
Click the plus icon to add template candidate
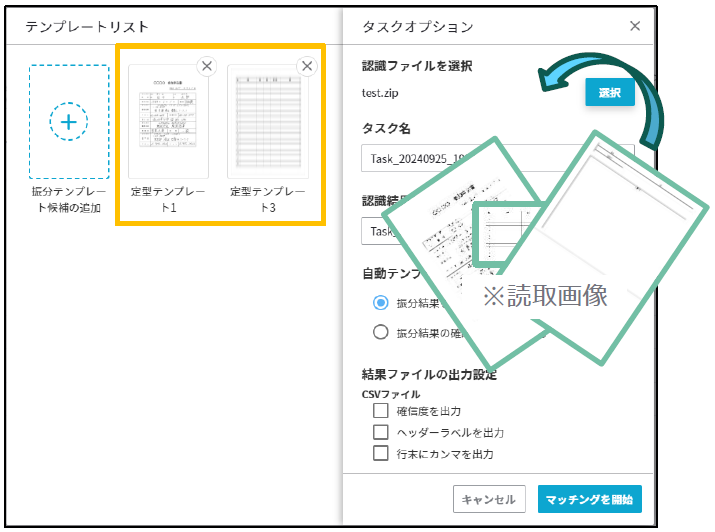(68, 122)
